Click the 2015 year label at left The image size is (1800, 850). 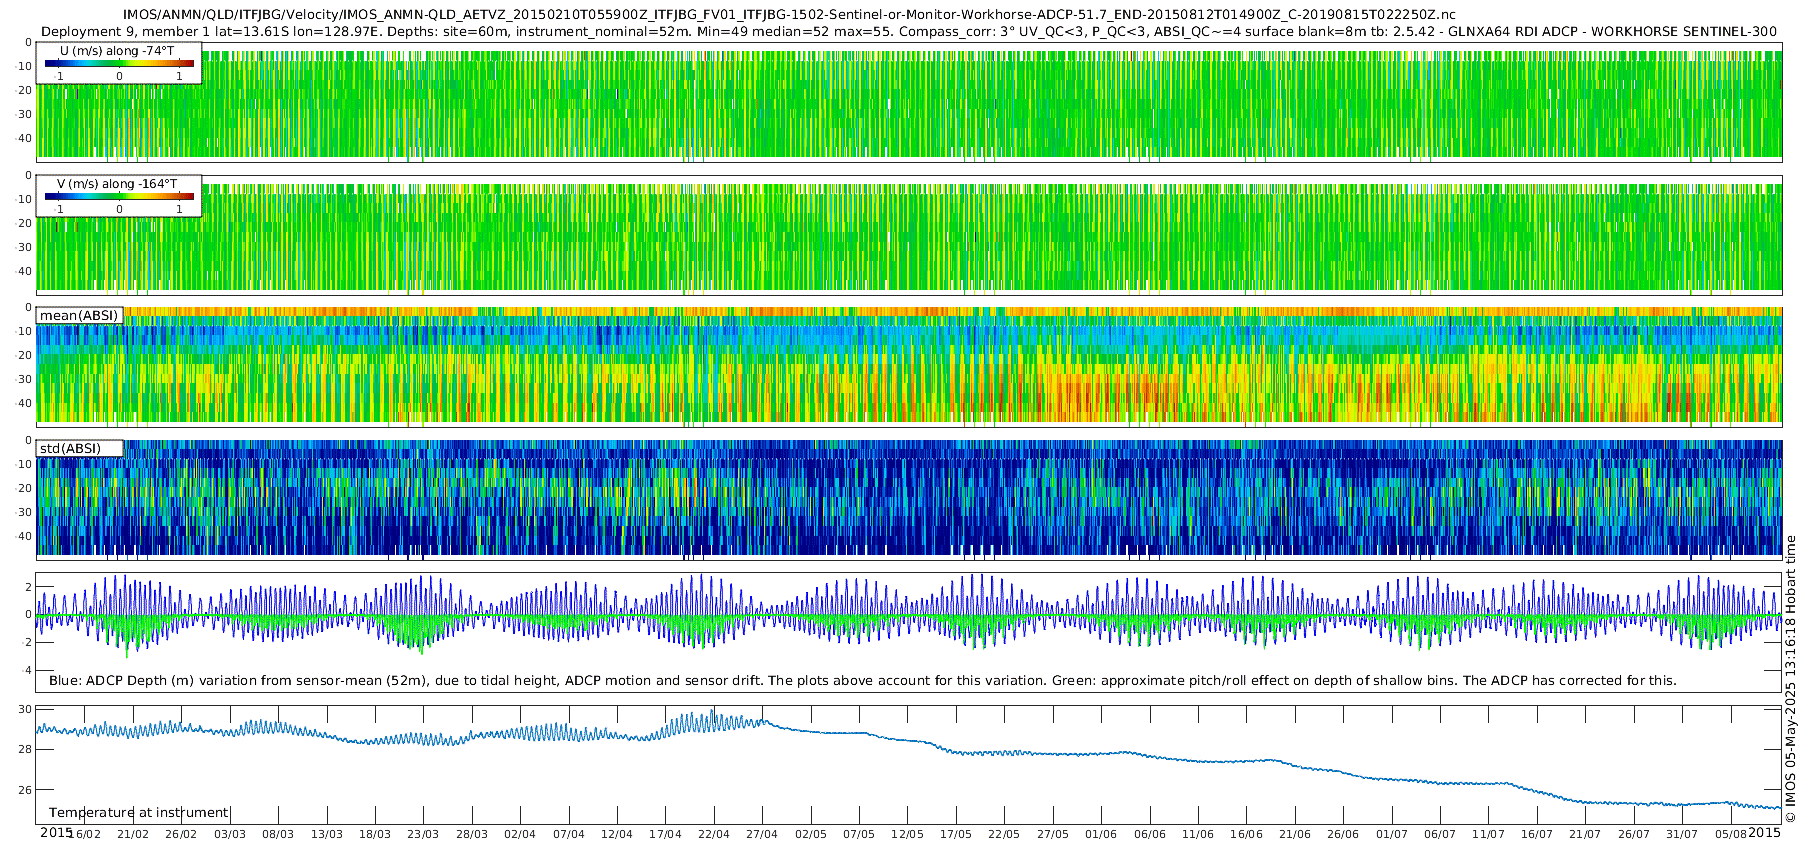tap(56, 833)
